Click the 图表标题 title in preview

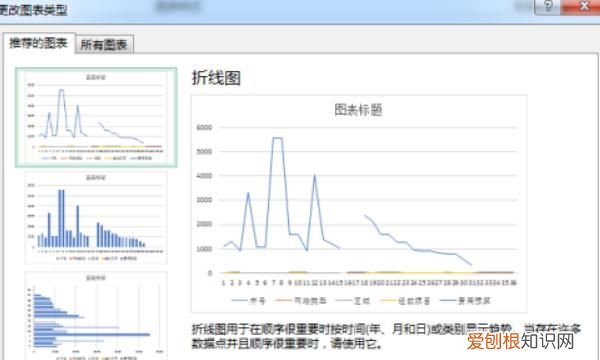coord(358,110)
